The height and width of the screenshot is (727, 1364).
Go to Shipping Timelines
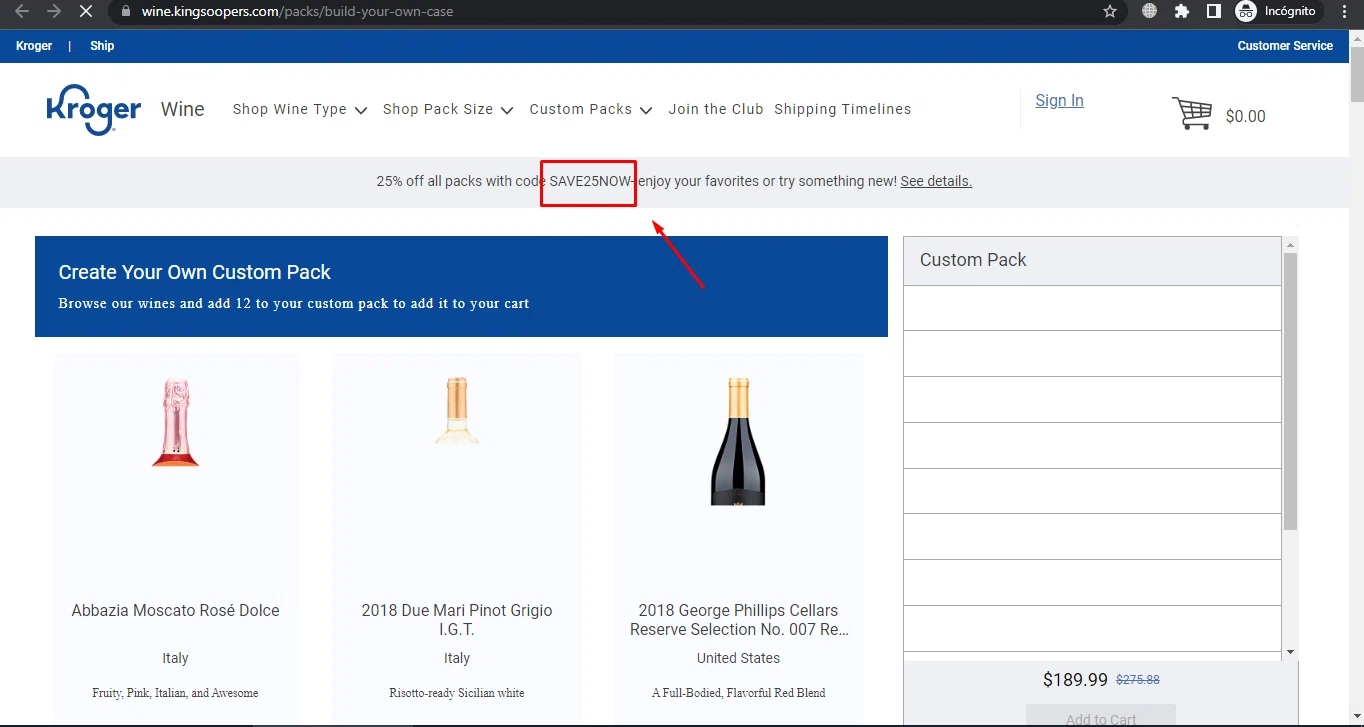click(x=843, y=110)
